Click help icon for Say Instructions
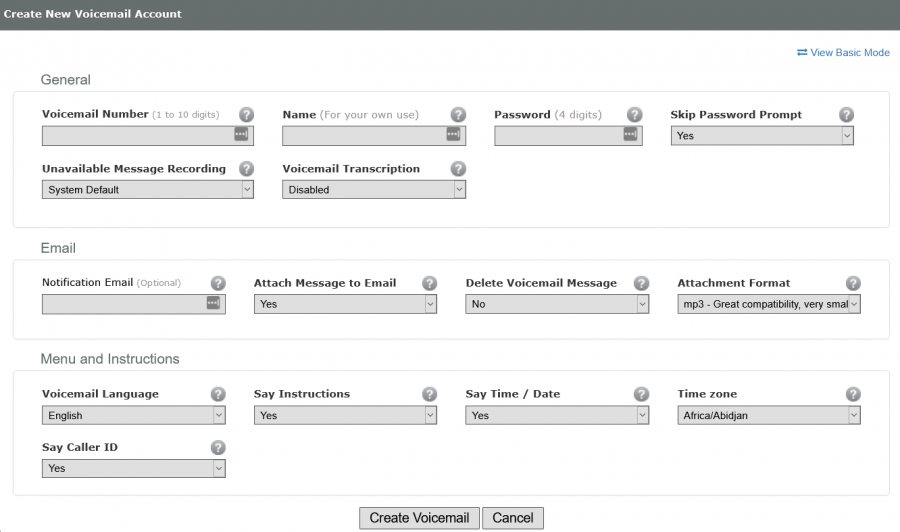This screenshot has height=532, width=900. (429, 394)
